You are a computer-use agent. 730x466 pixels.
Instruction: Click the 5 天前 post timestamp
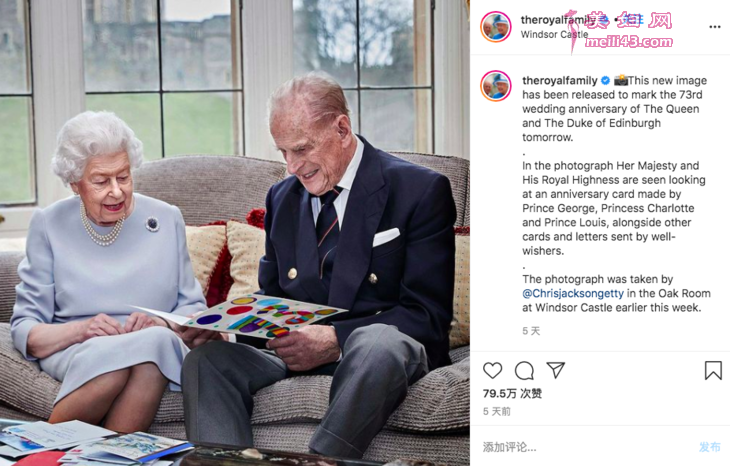(x=497, y=412)
